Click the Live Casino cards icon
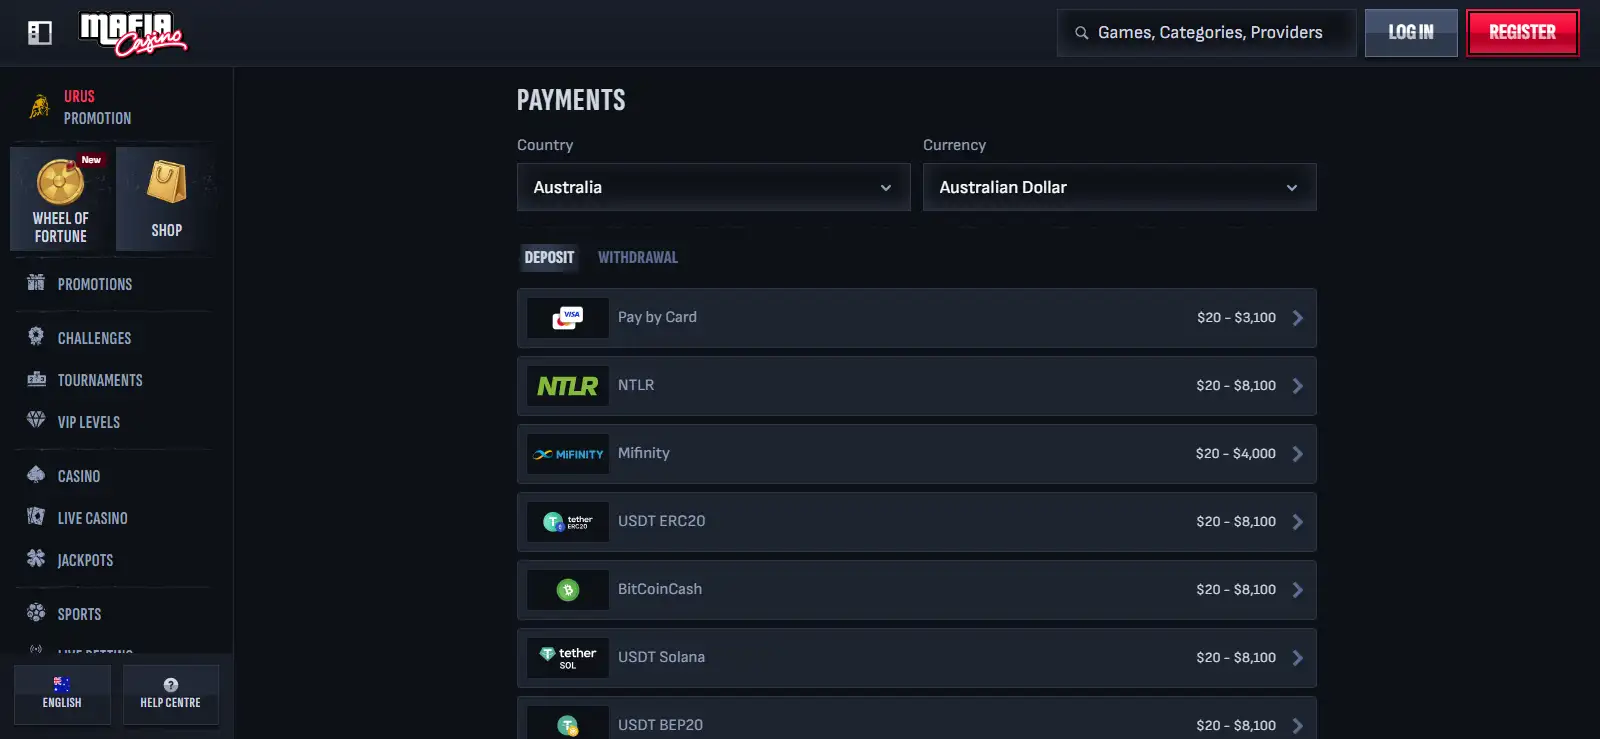This screenshot has height=739, width=1600. pyautogui.click(x=36, y=517)
